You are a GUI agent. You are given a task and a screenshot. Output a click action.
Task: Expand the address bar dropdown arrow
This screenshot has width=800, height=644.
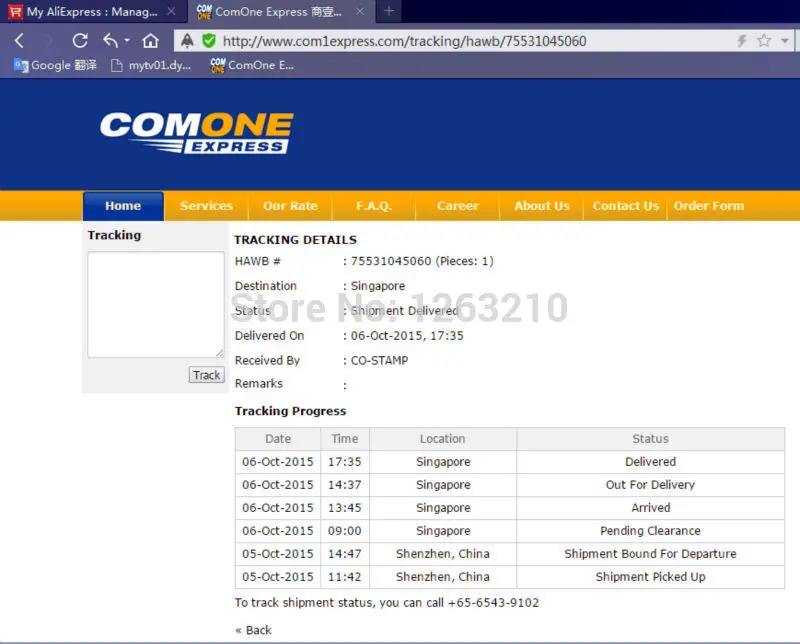785,41
